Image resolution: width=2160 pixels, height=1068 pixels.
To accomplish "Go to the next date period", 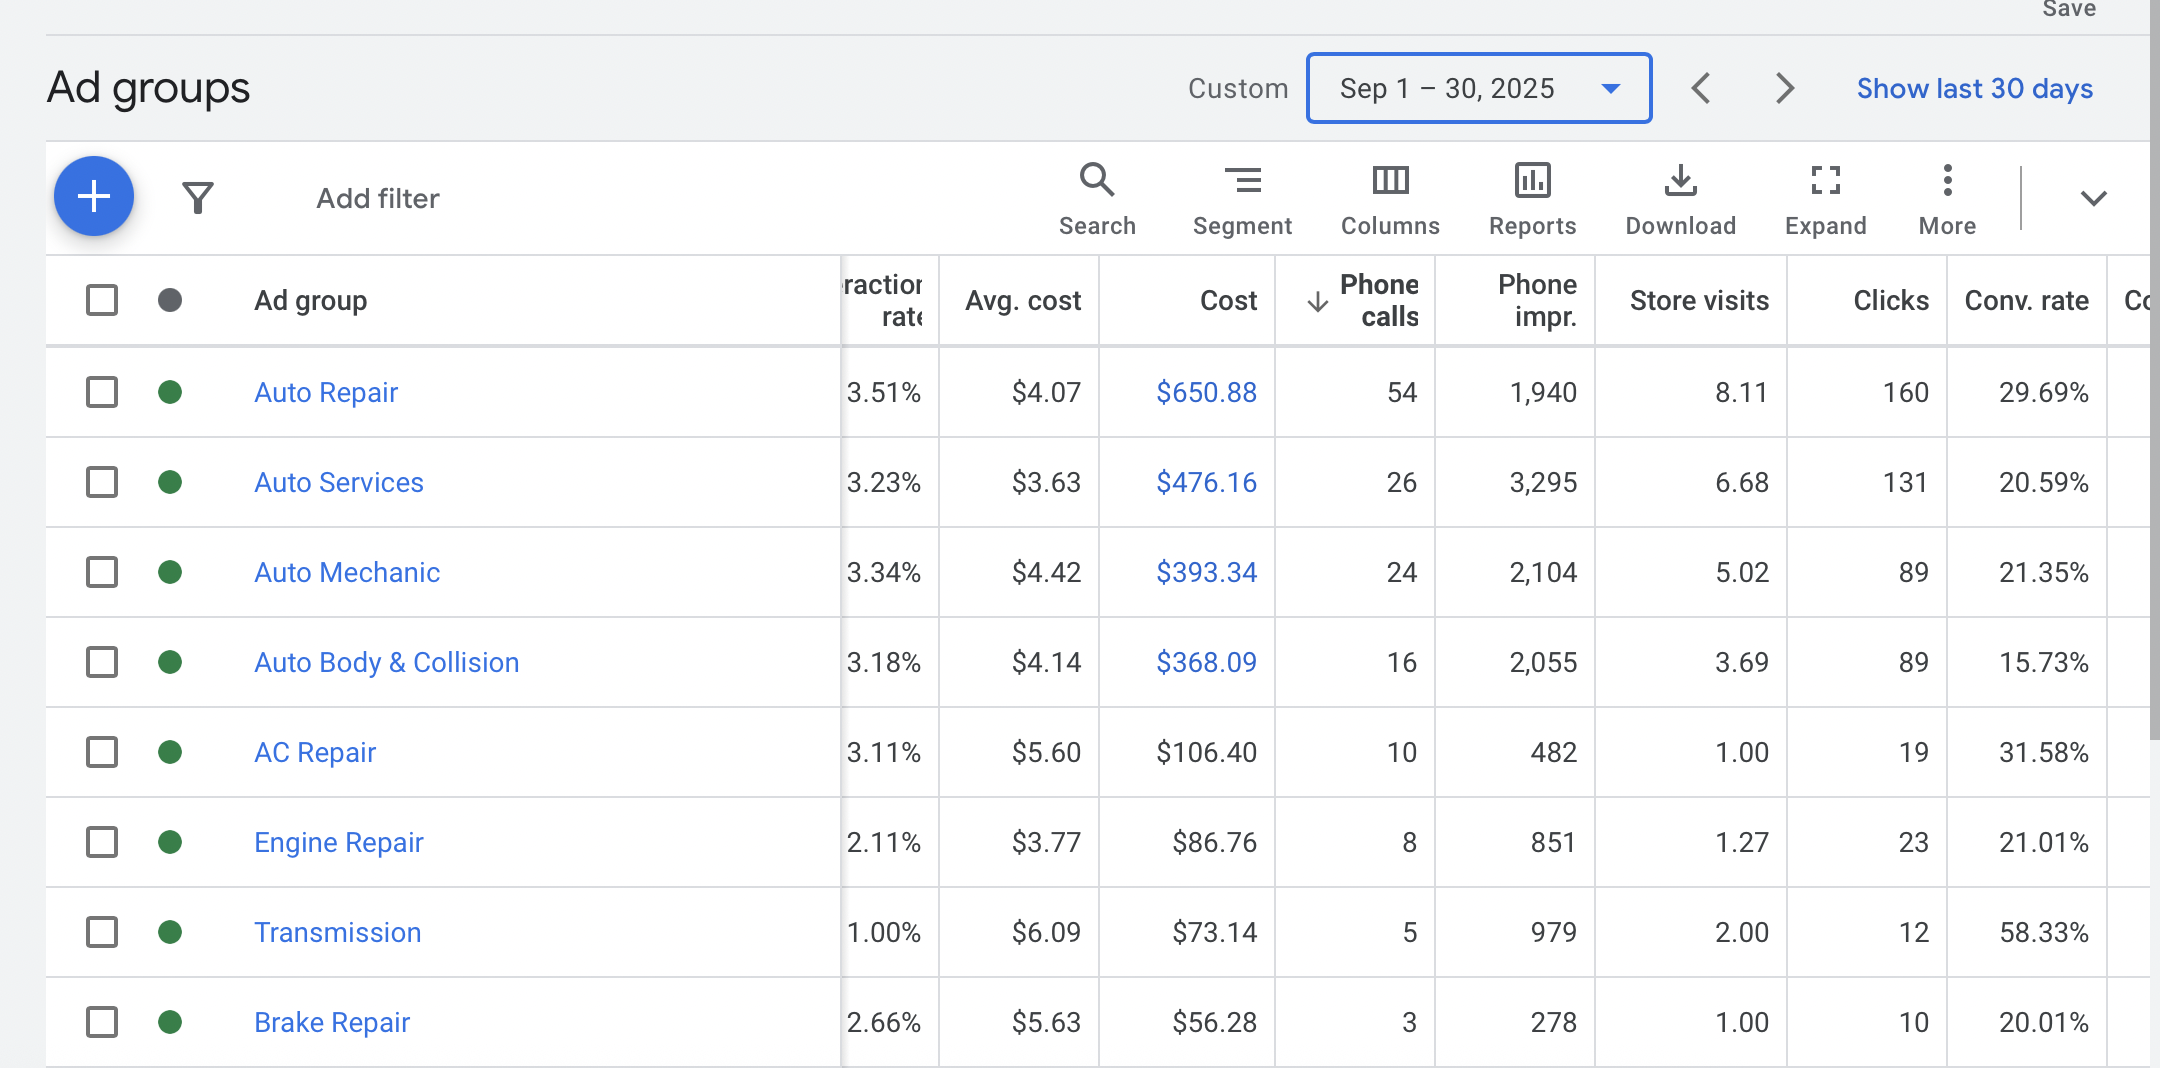I will click(1784, 88).
